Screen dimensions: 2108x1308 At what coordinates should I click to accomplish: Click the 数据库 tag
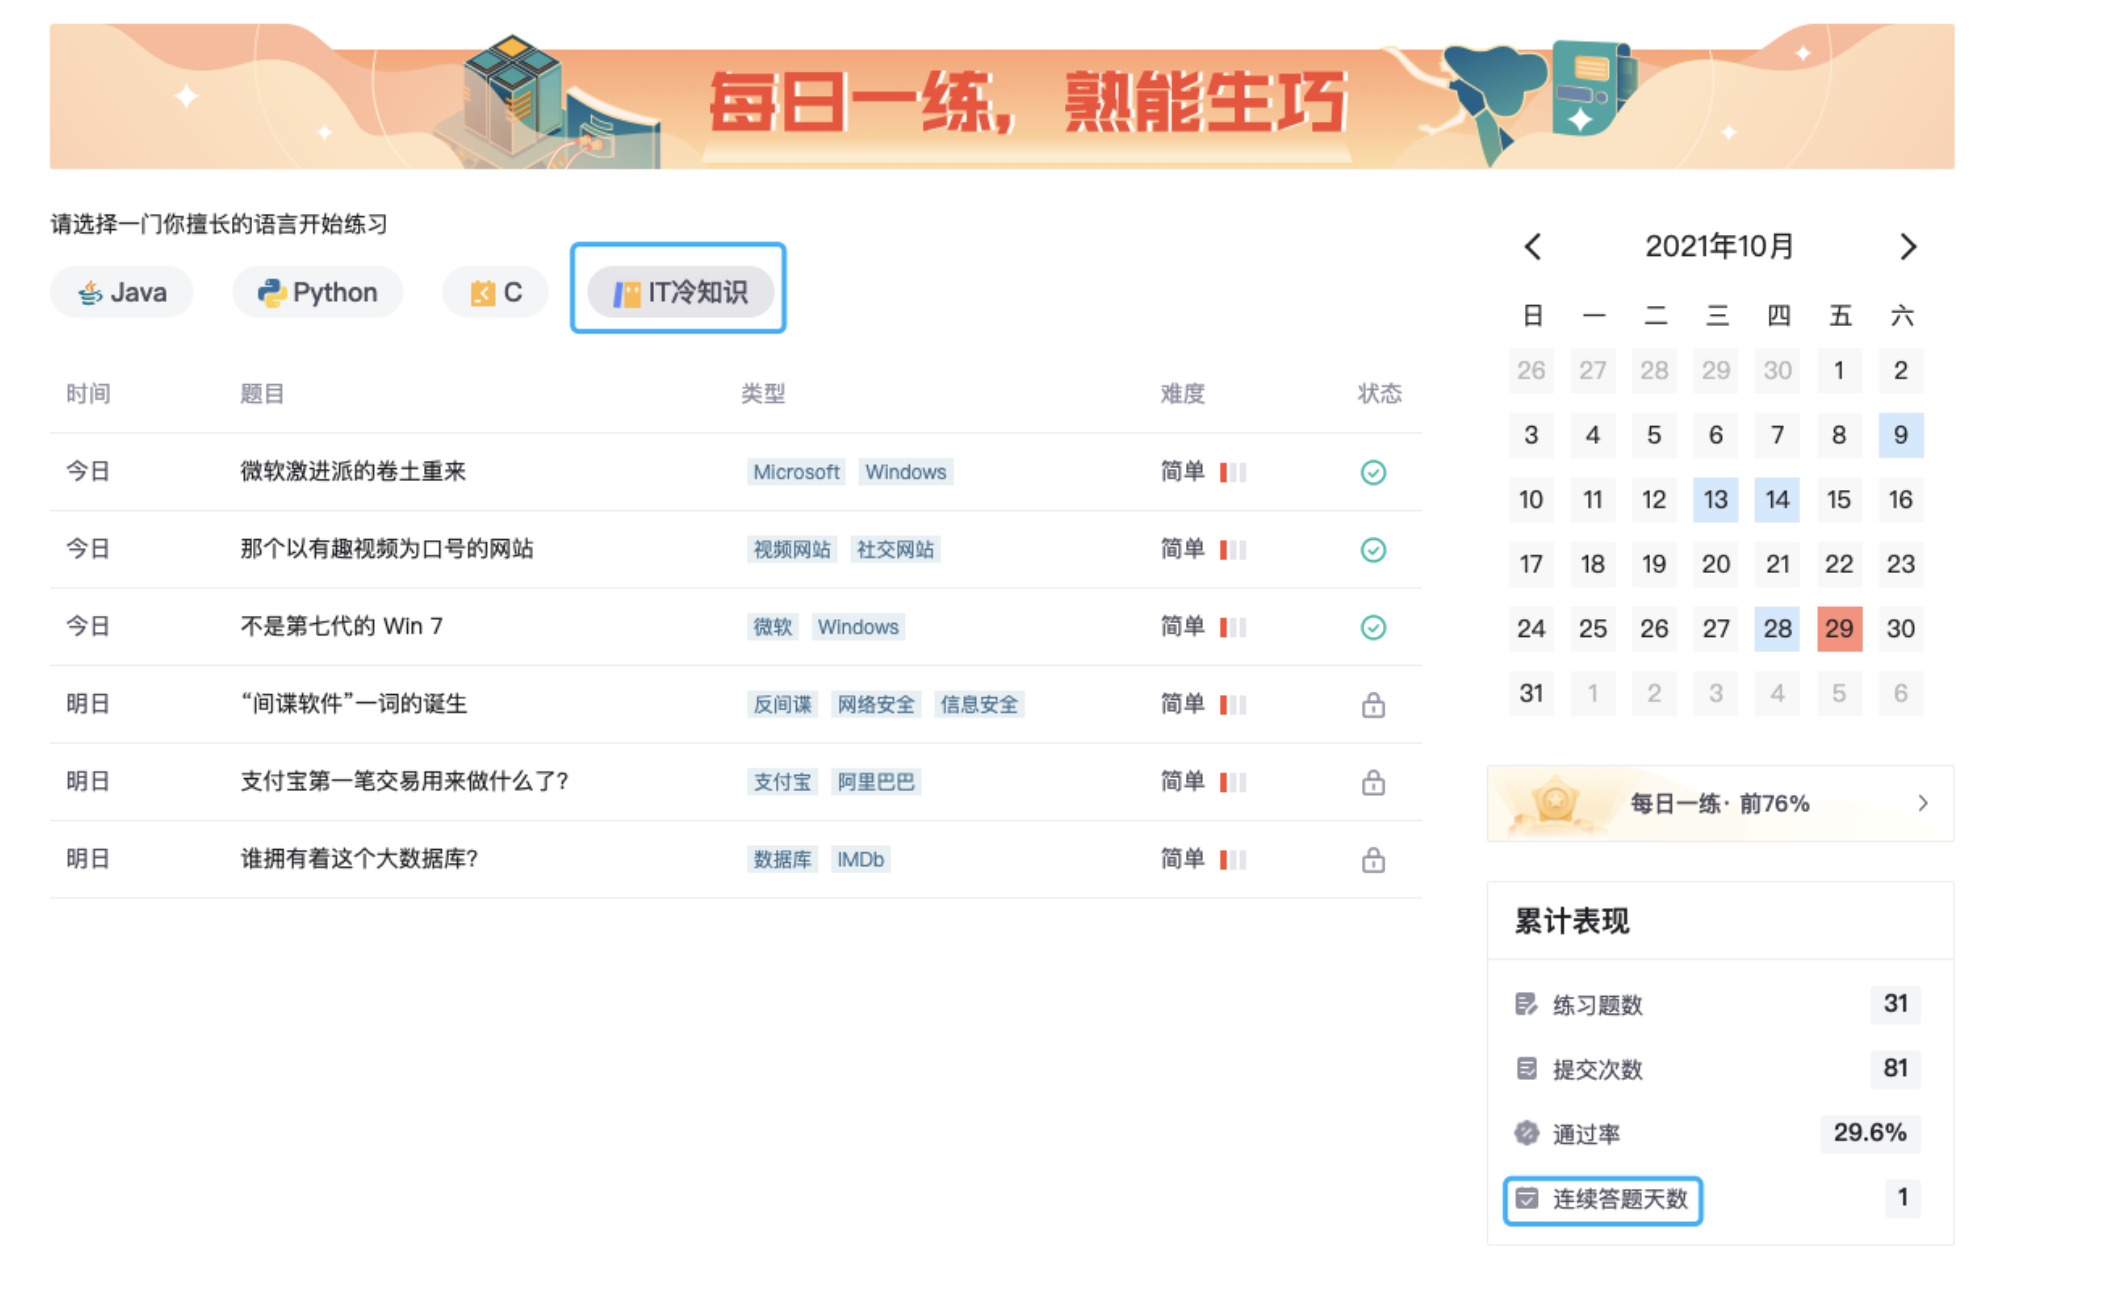(782, 860)
